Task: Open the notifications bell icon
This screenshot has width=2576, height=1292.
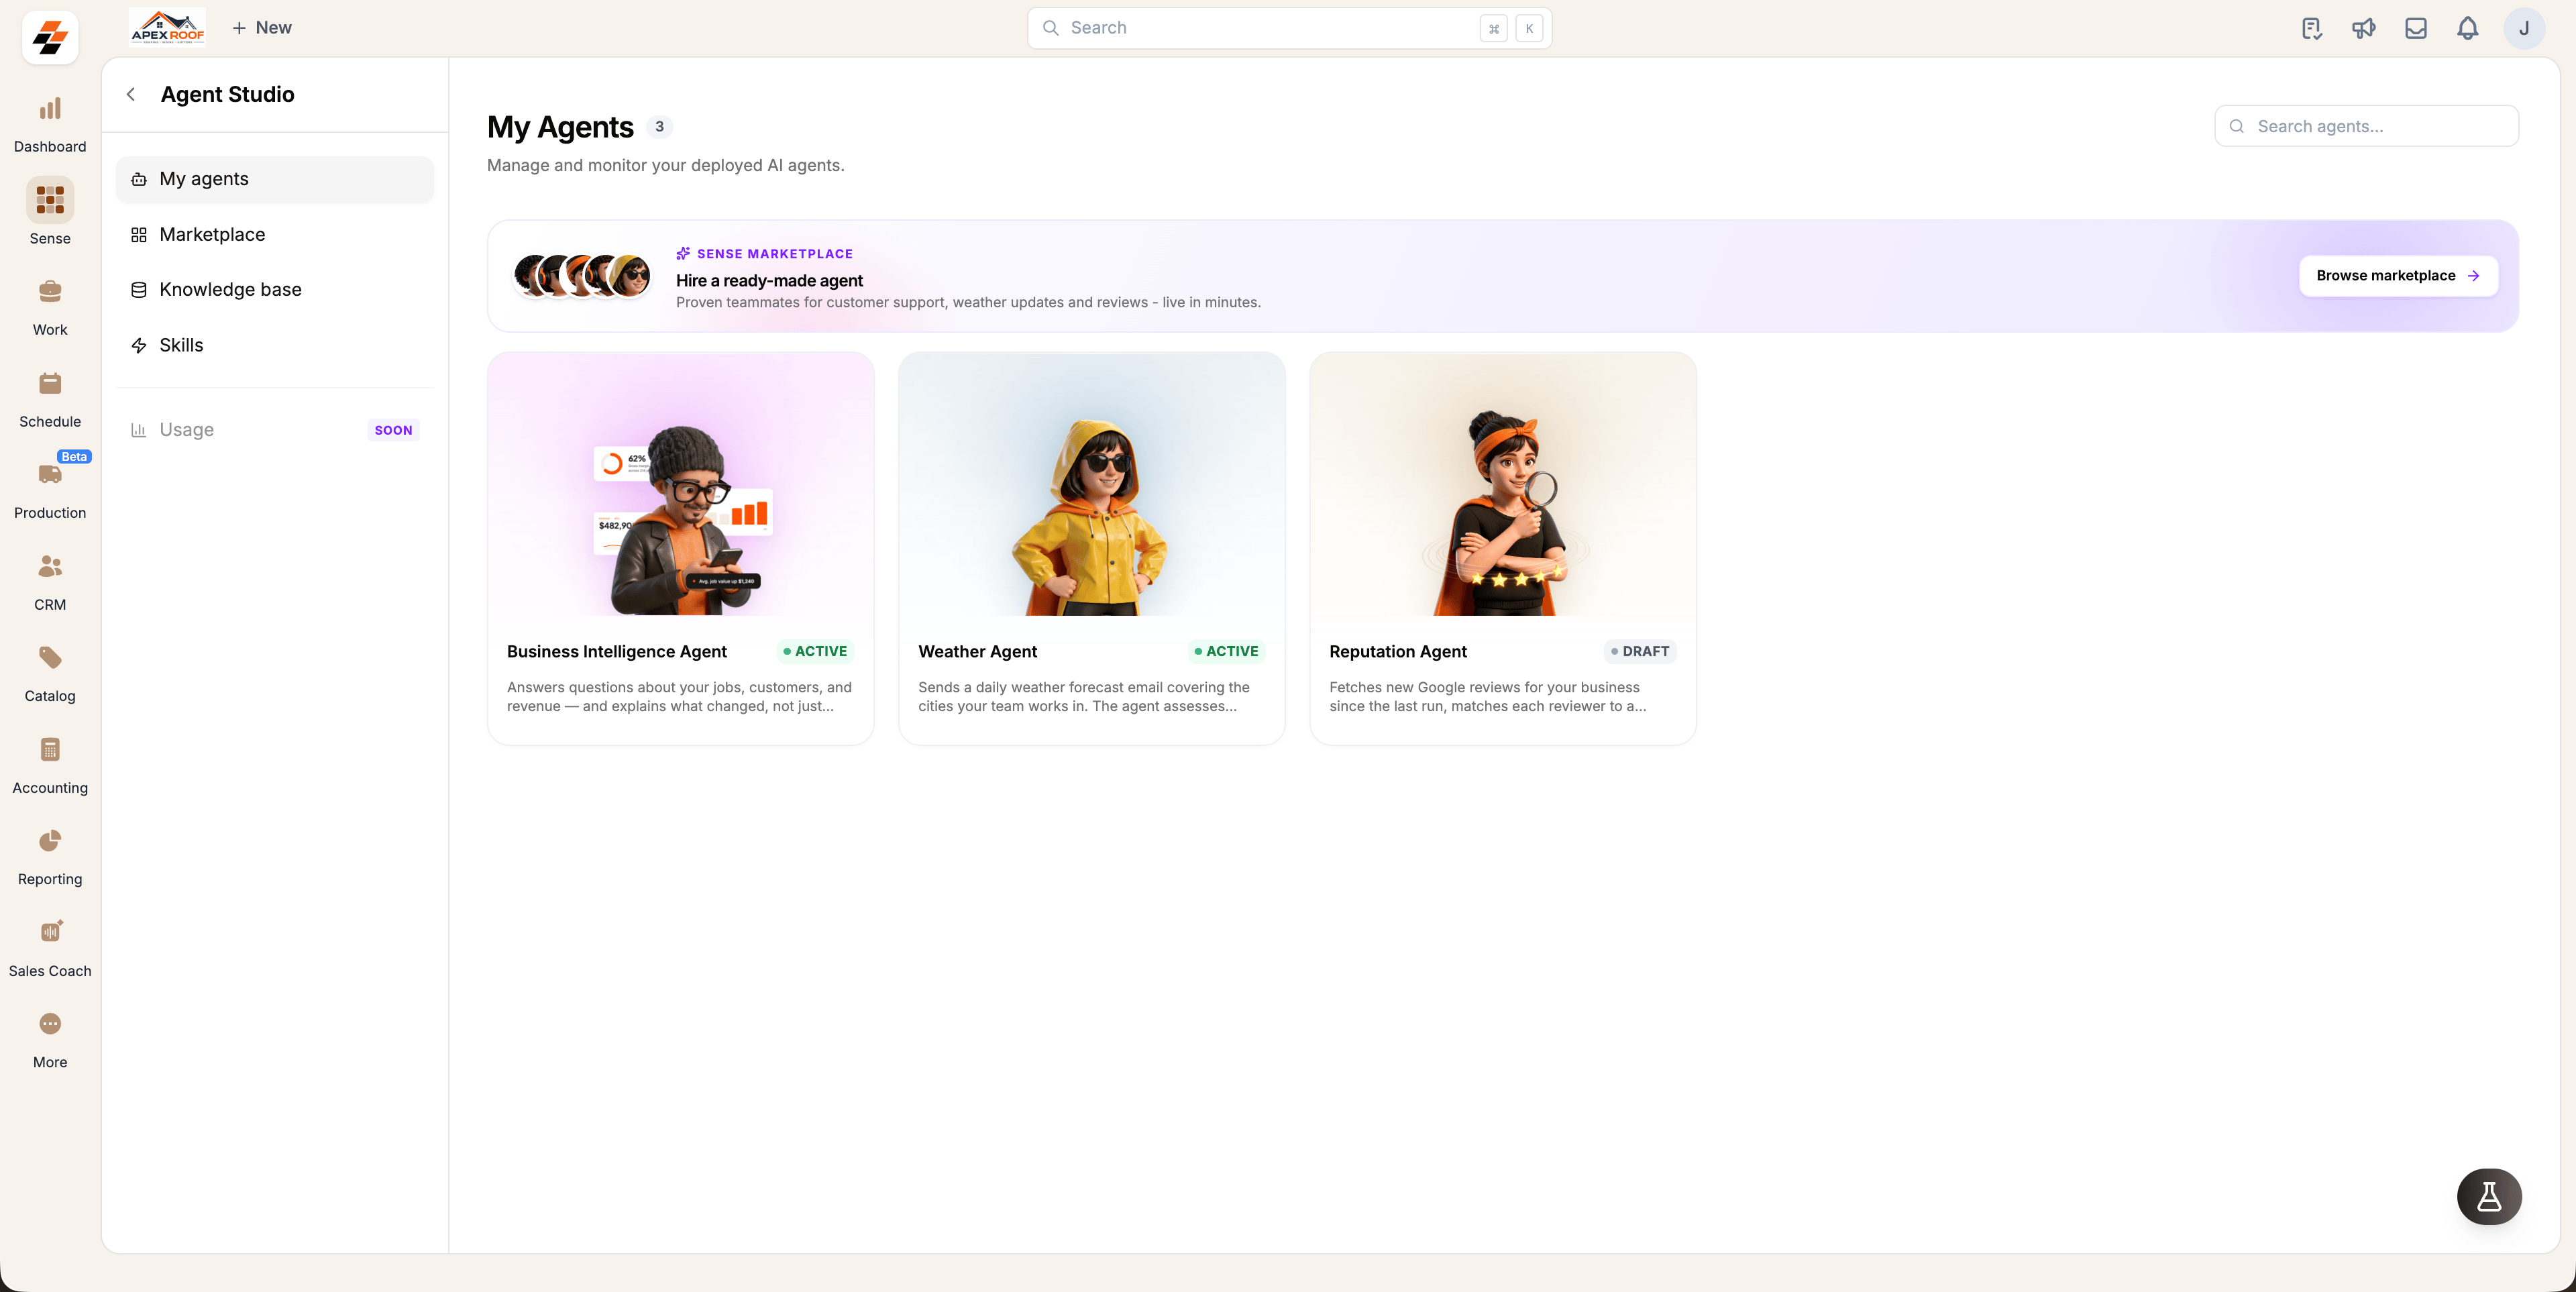Action: (x=2467, y=28)
